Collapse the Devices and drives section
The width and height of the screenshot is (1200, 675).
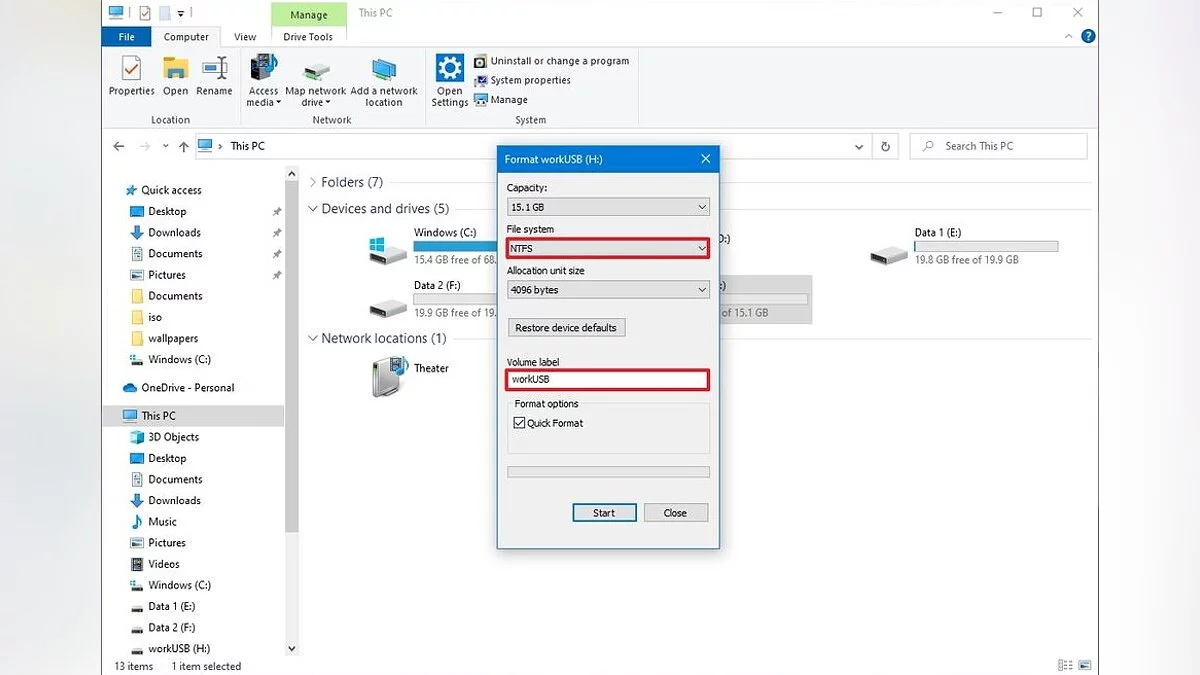pos(313,209)
